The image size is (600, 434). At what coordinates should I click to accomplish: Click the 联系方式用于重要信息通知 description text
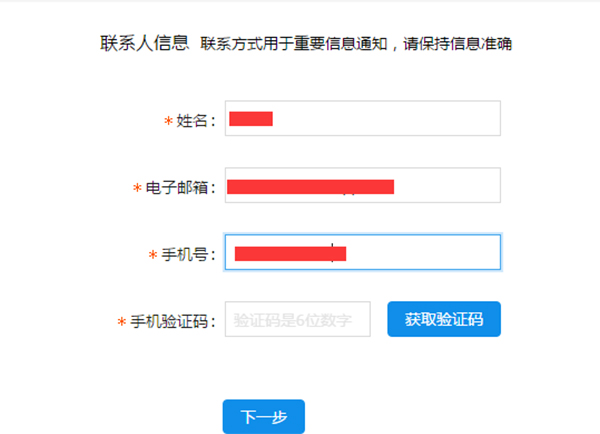[357, 45]
